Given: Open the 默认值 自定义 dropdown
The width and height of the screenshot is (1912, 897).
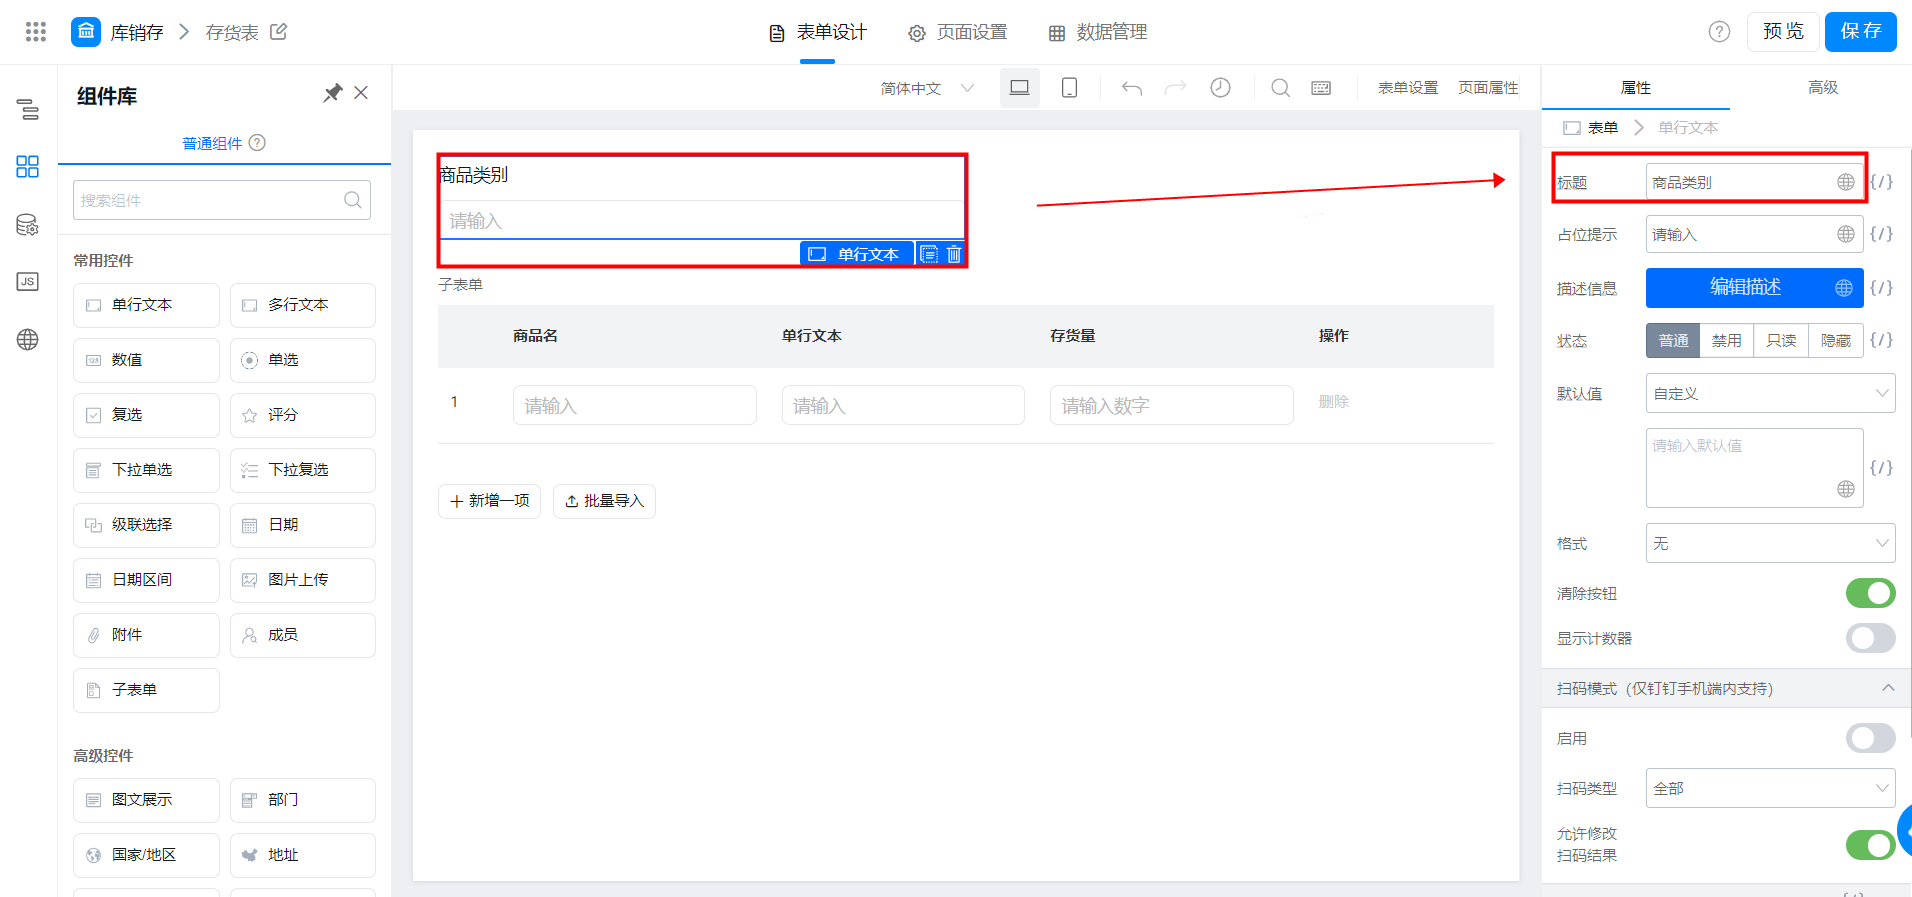Looking at the screenshot, I should [x=1770, y=393].
